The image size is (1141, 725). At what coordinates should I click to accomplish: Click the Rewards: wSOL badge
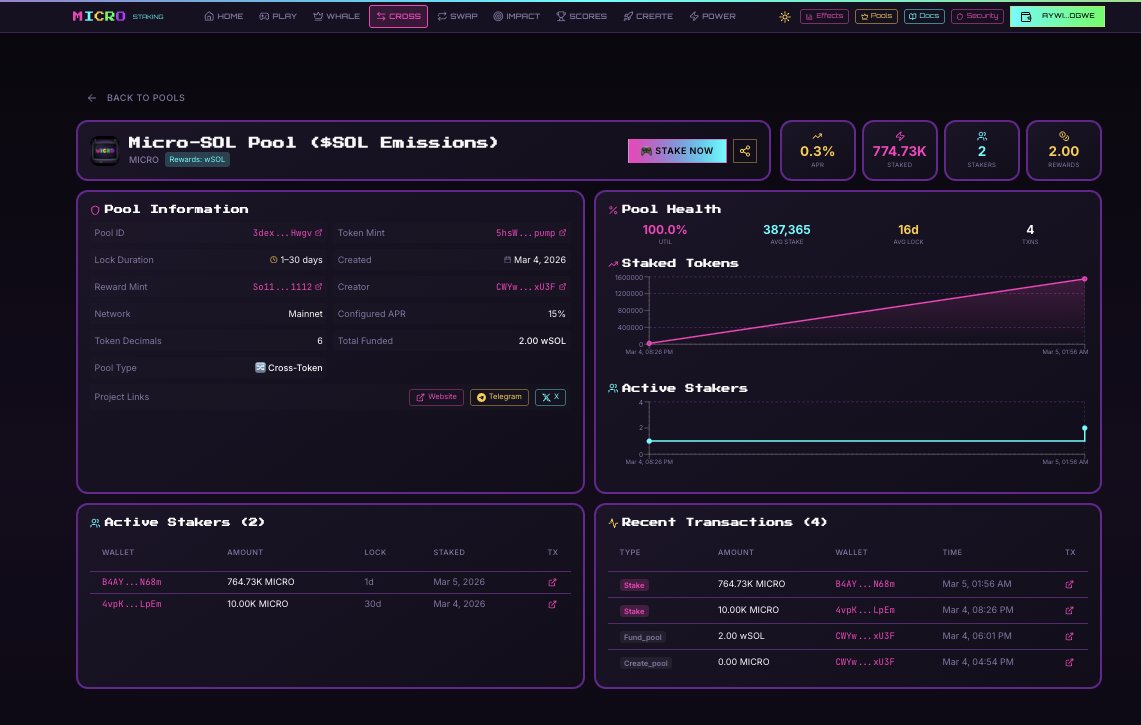[x=197, y=159]
